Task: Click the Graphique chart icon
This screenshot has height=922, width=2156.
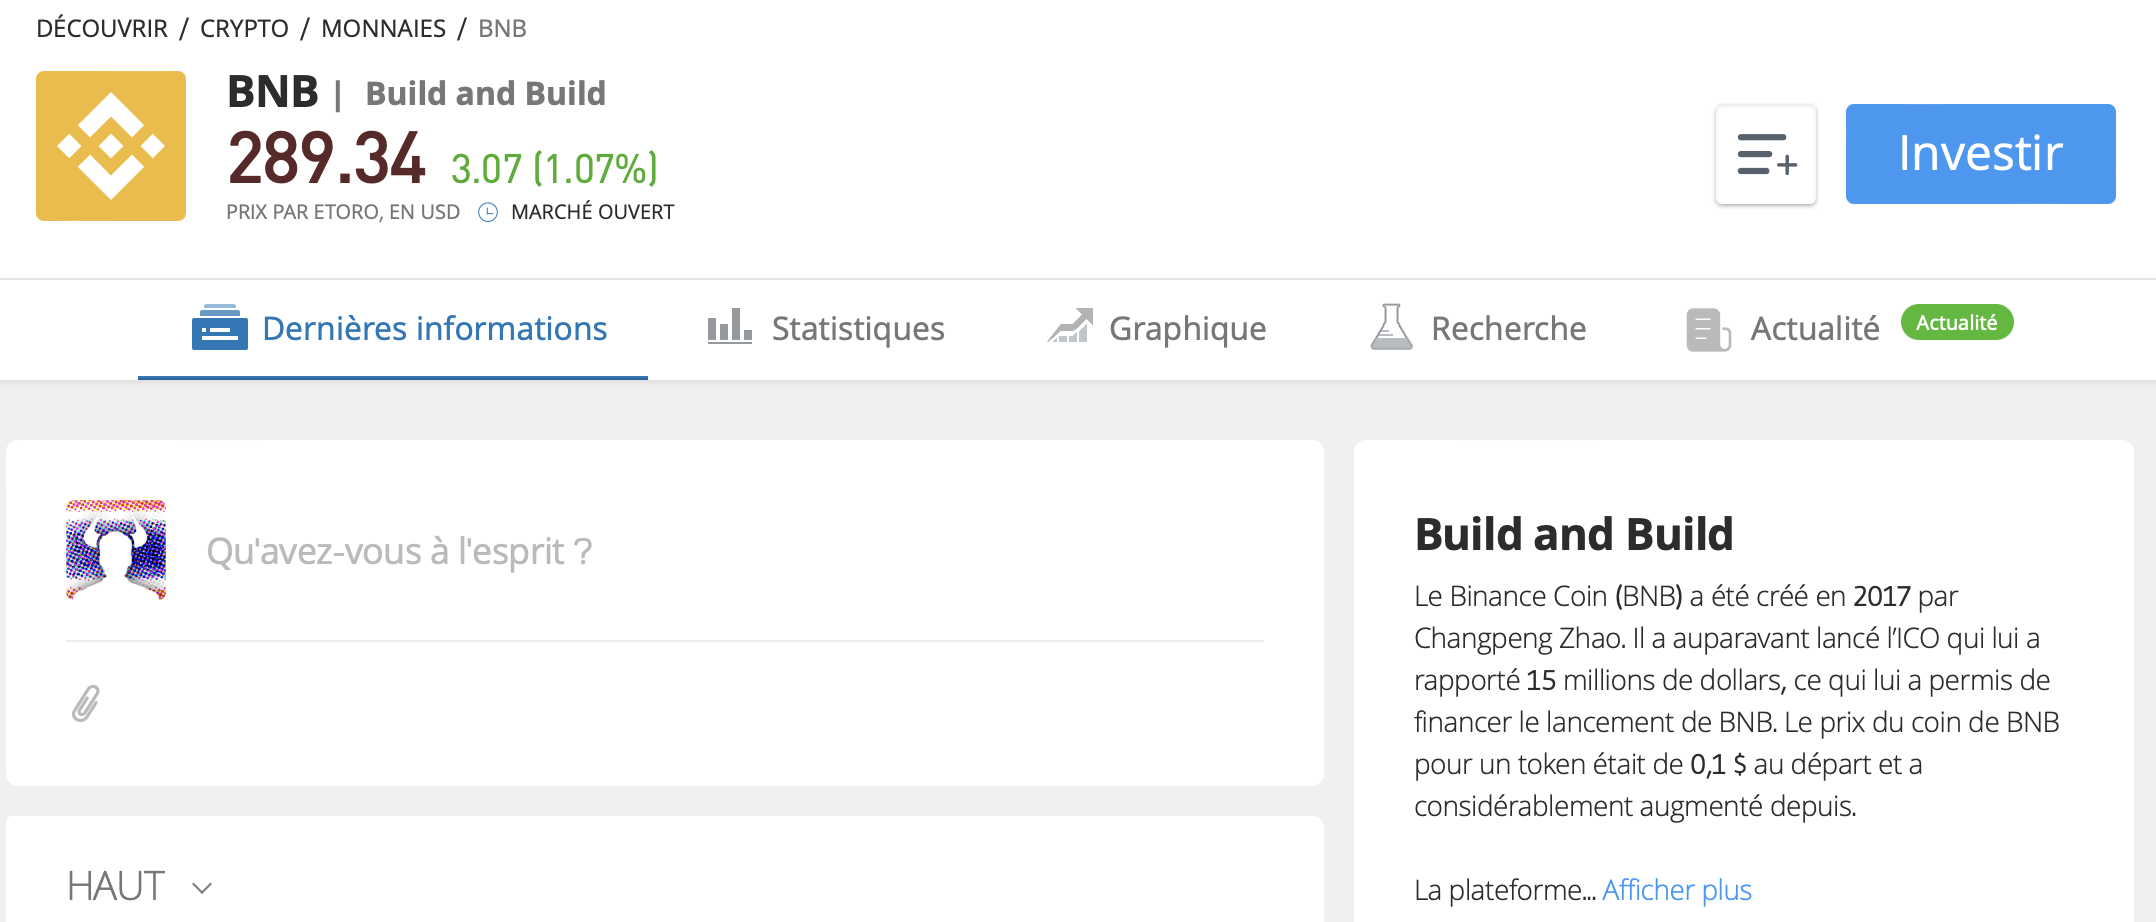Action: pyautogui.click(x=1070, y=327)
